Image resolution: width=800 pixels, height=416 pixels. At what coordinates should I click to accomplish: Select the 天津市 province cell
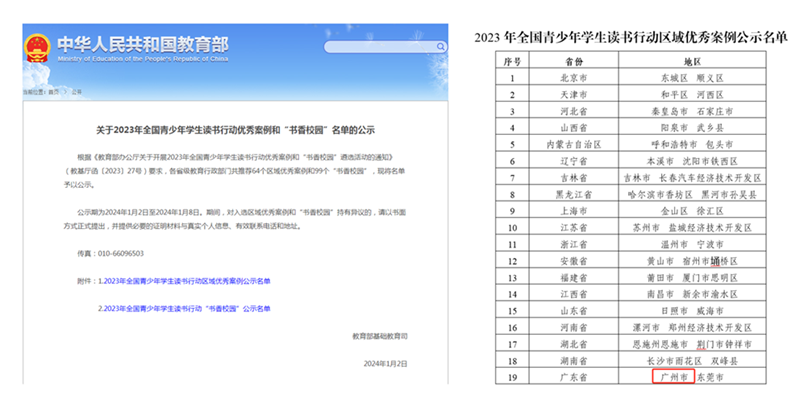574,95
